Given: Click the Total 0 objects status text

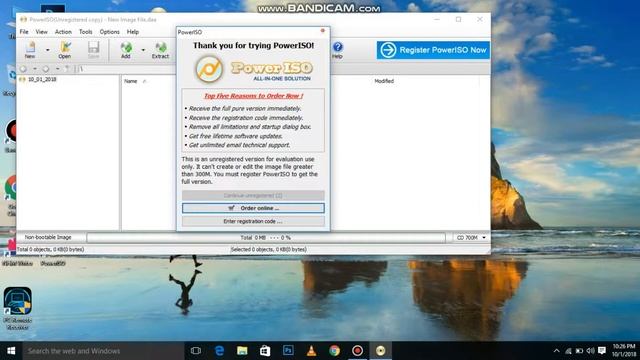Looking at the screenshot, I should (x=50, y=249).
